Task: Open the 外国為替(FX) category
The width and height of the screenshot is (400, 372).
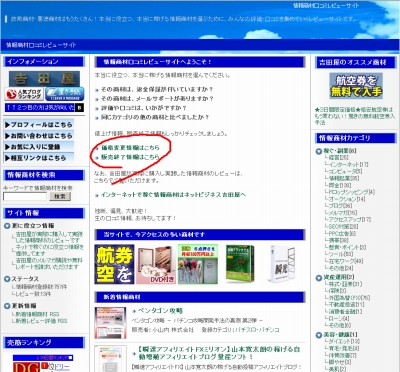Action: (x=349, y=298)
